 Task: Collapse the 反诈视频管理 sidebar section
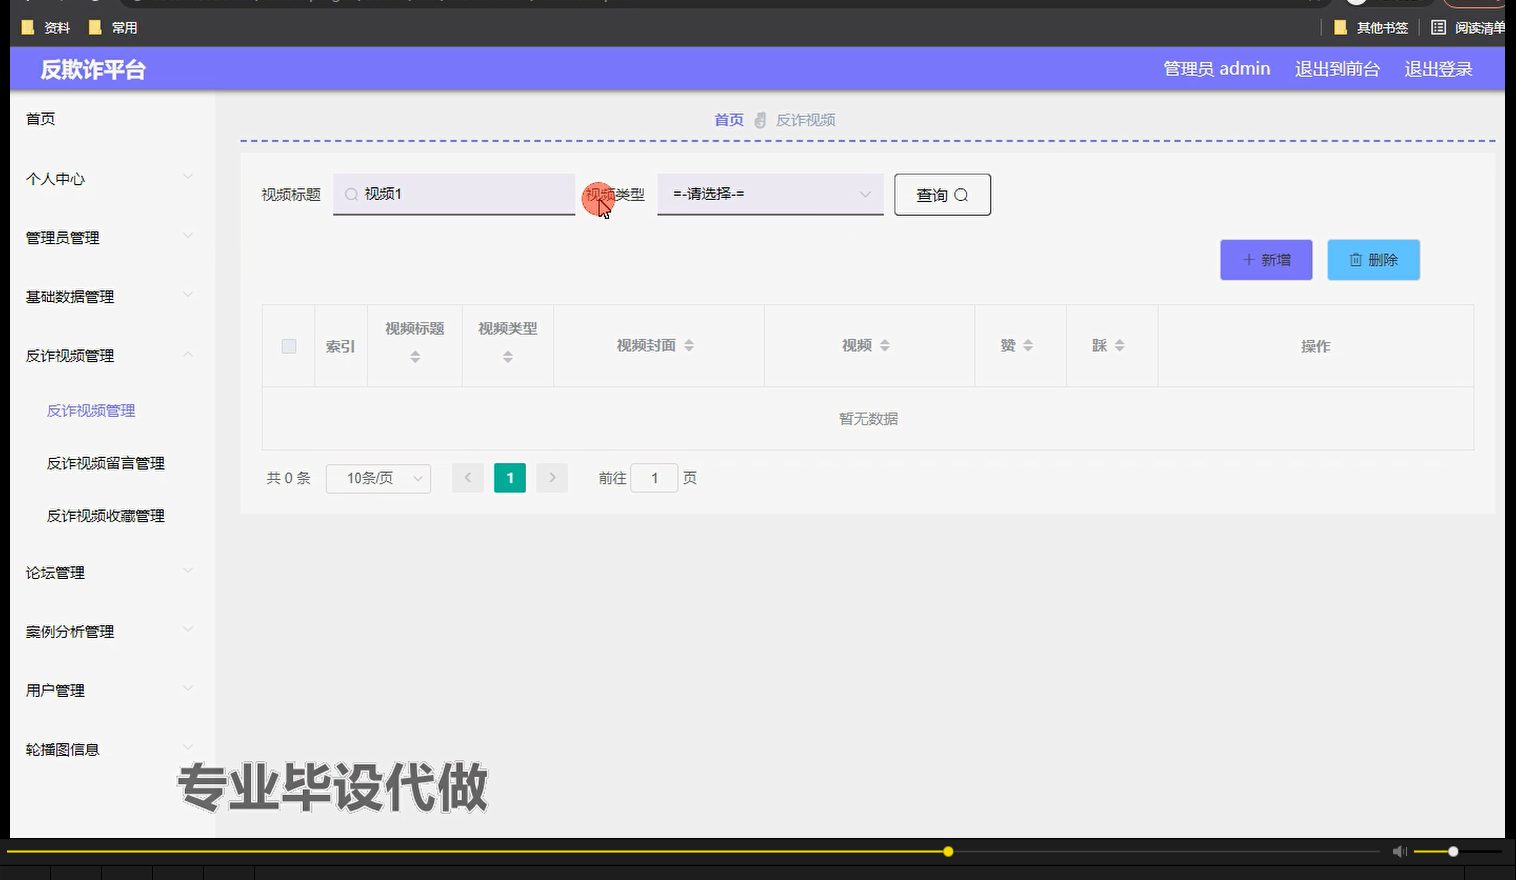coord(69,355)
